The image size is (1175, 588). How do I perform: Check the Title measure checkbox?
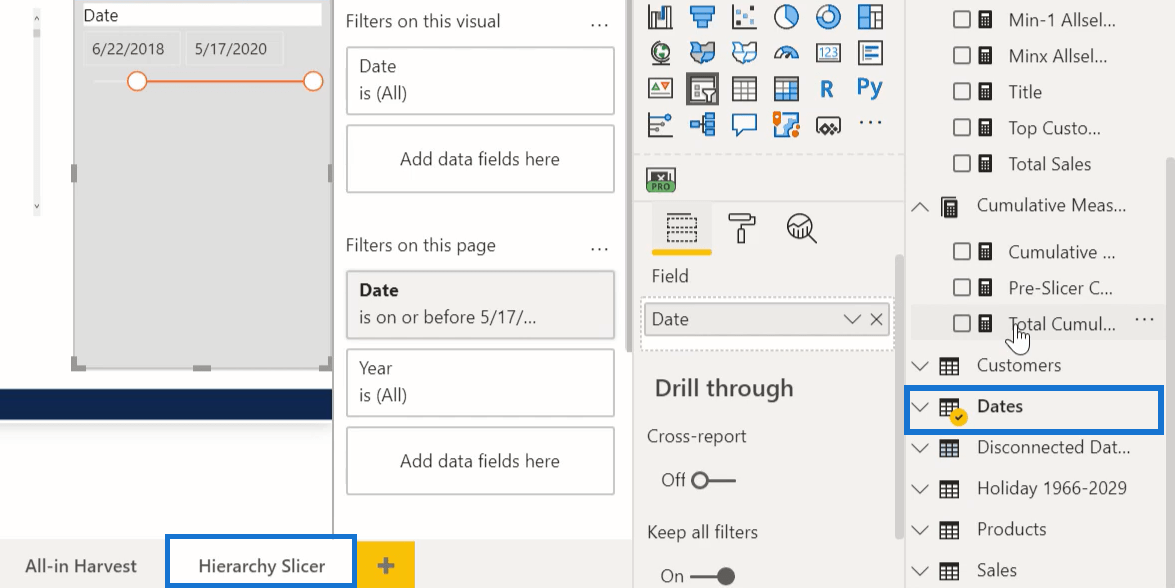point(961,91)
